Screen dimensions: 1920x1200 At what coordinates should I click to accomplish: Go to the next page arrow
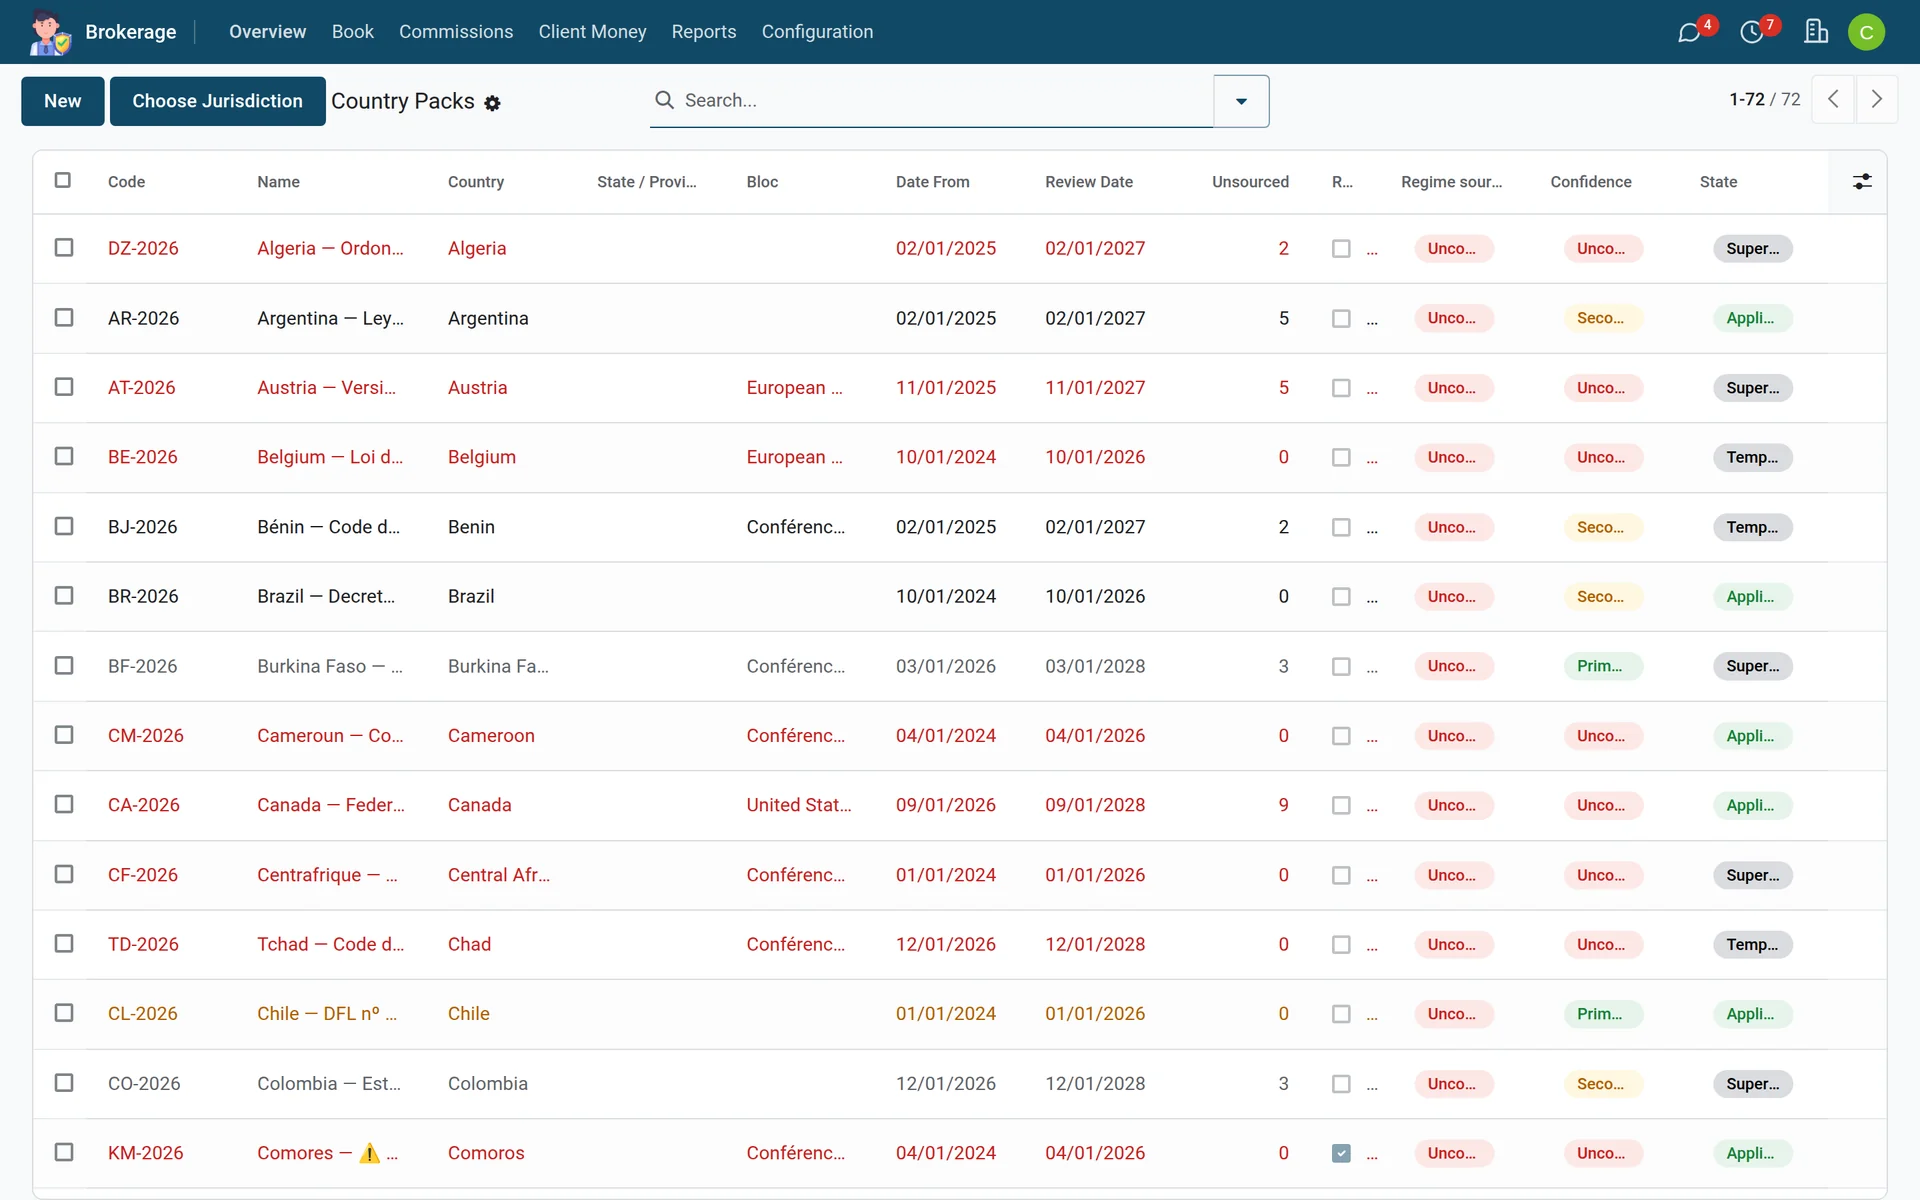tap(1876, 99)
